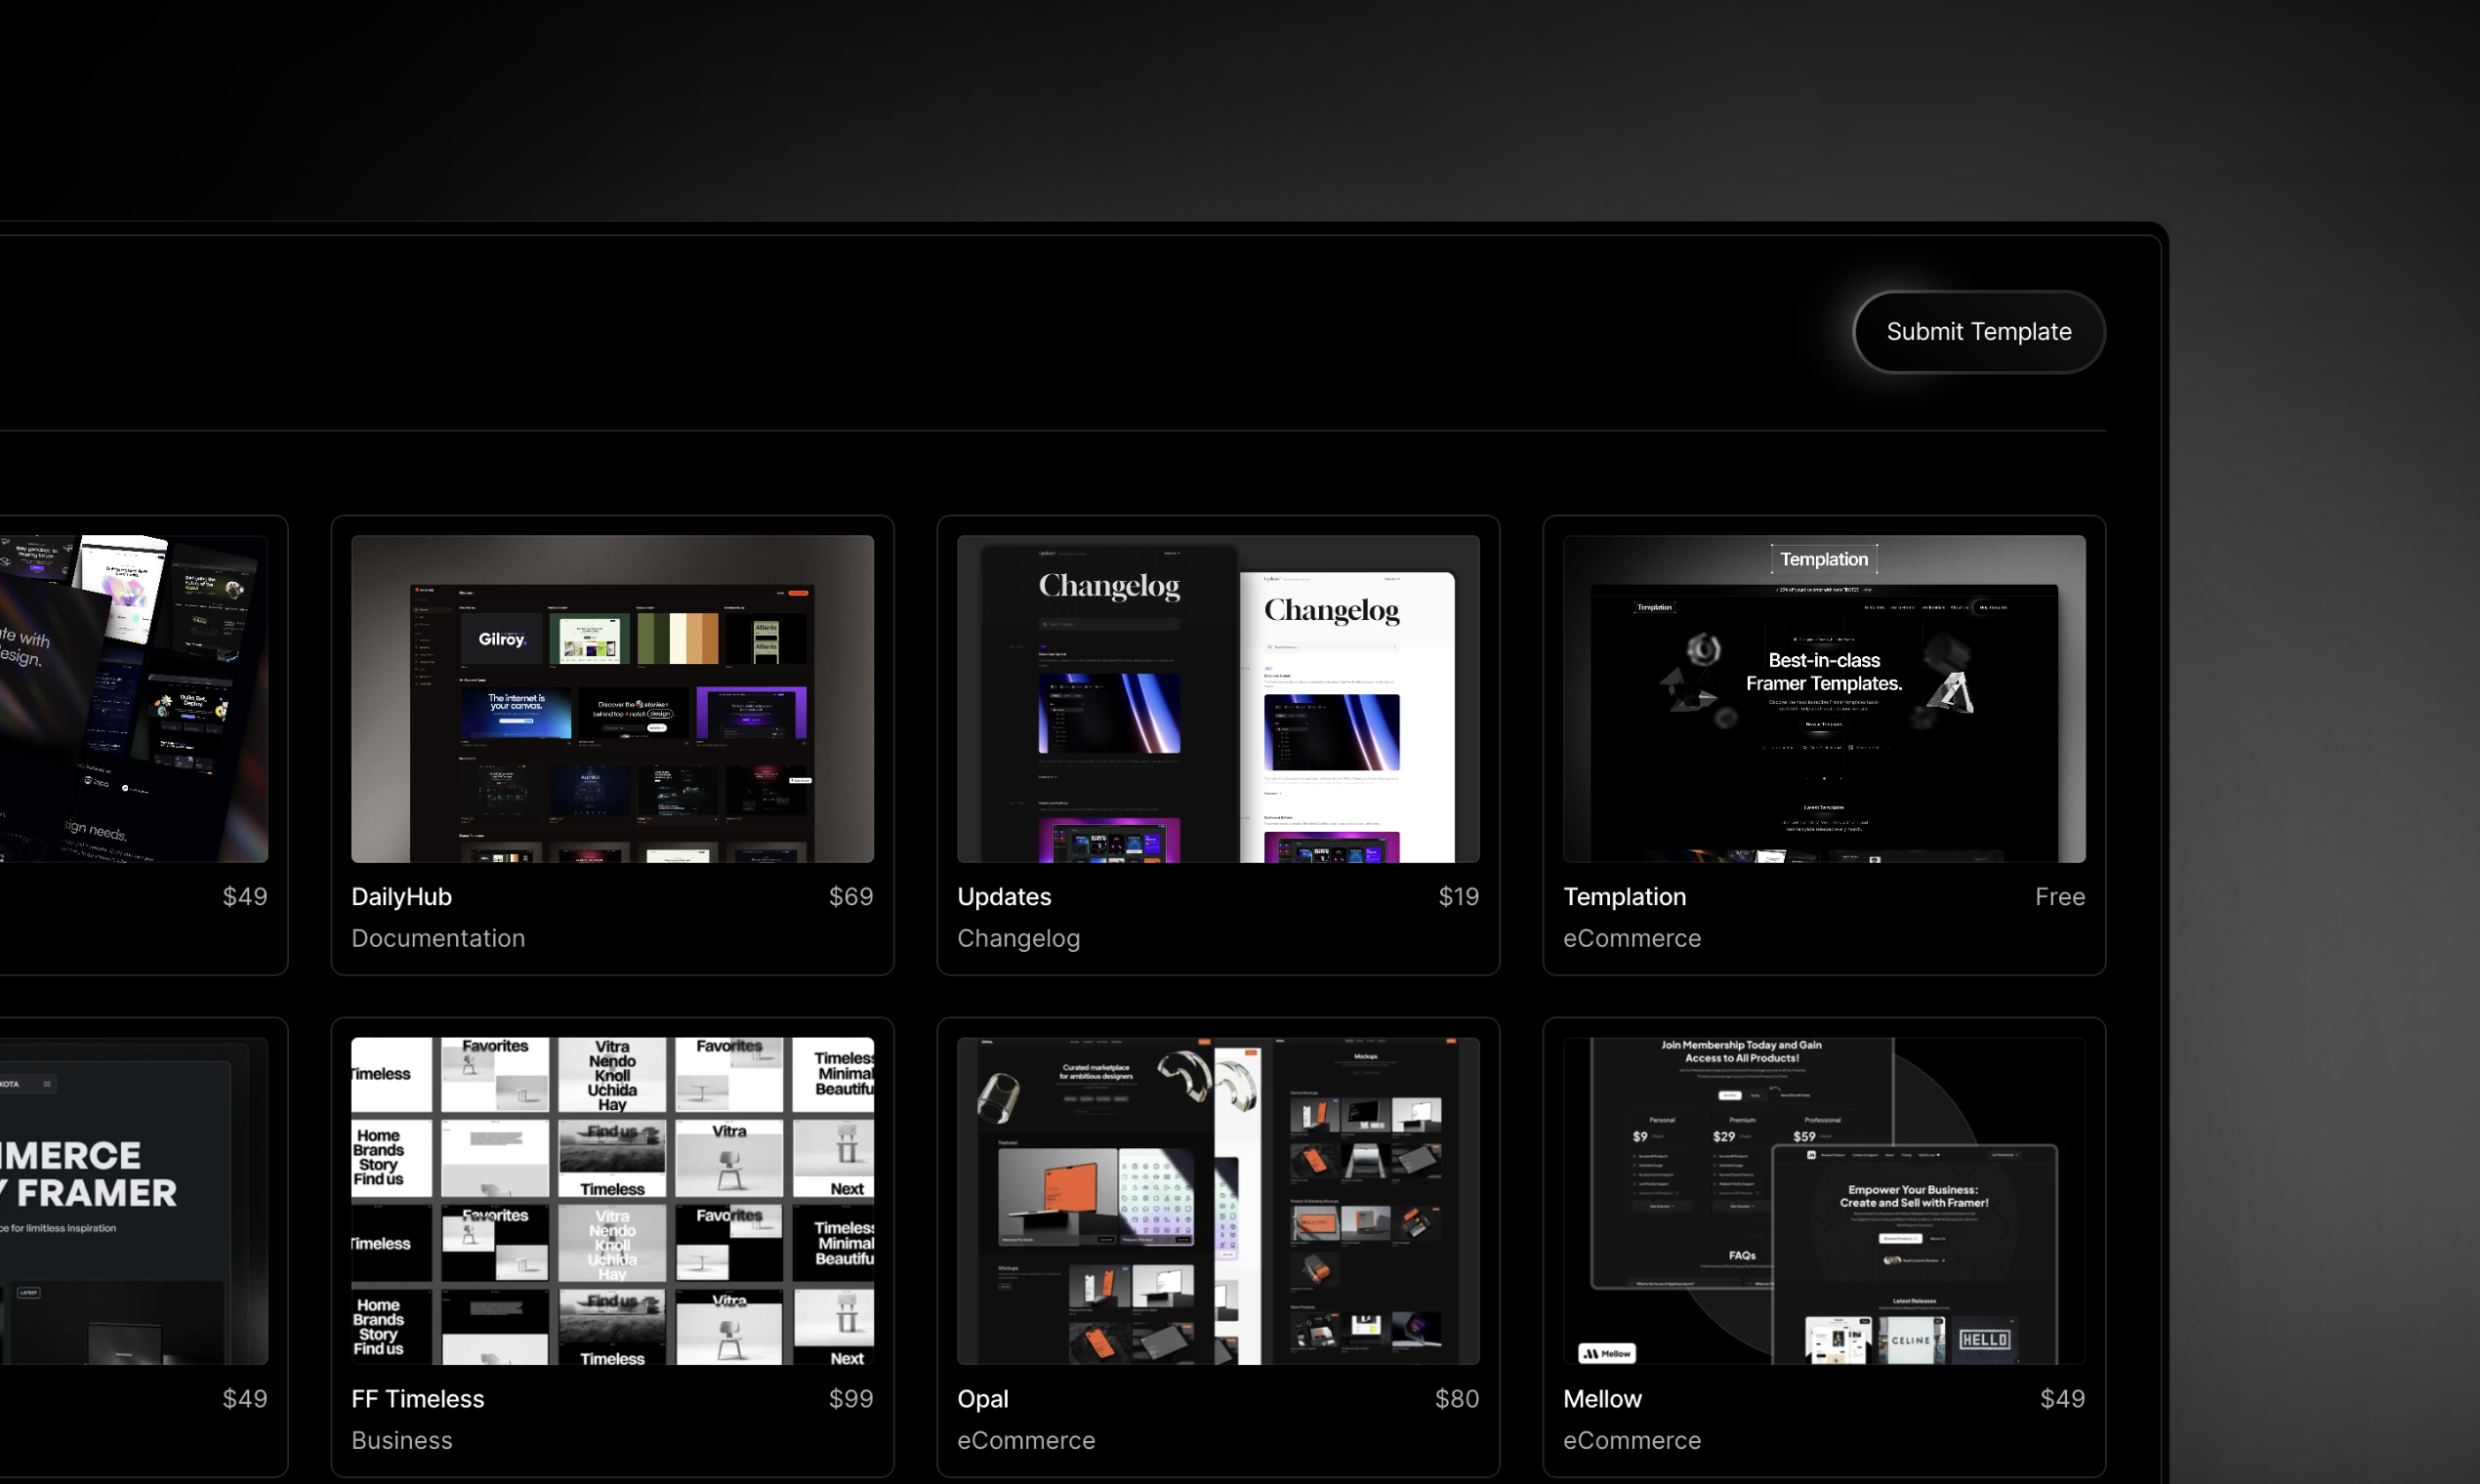The height and width of the screenshot is (1484, 2480).
Task: Click the eCommerce category under Opal
Action: (x=1026, y=1440)
